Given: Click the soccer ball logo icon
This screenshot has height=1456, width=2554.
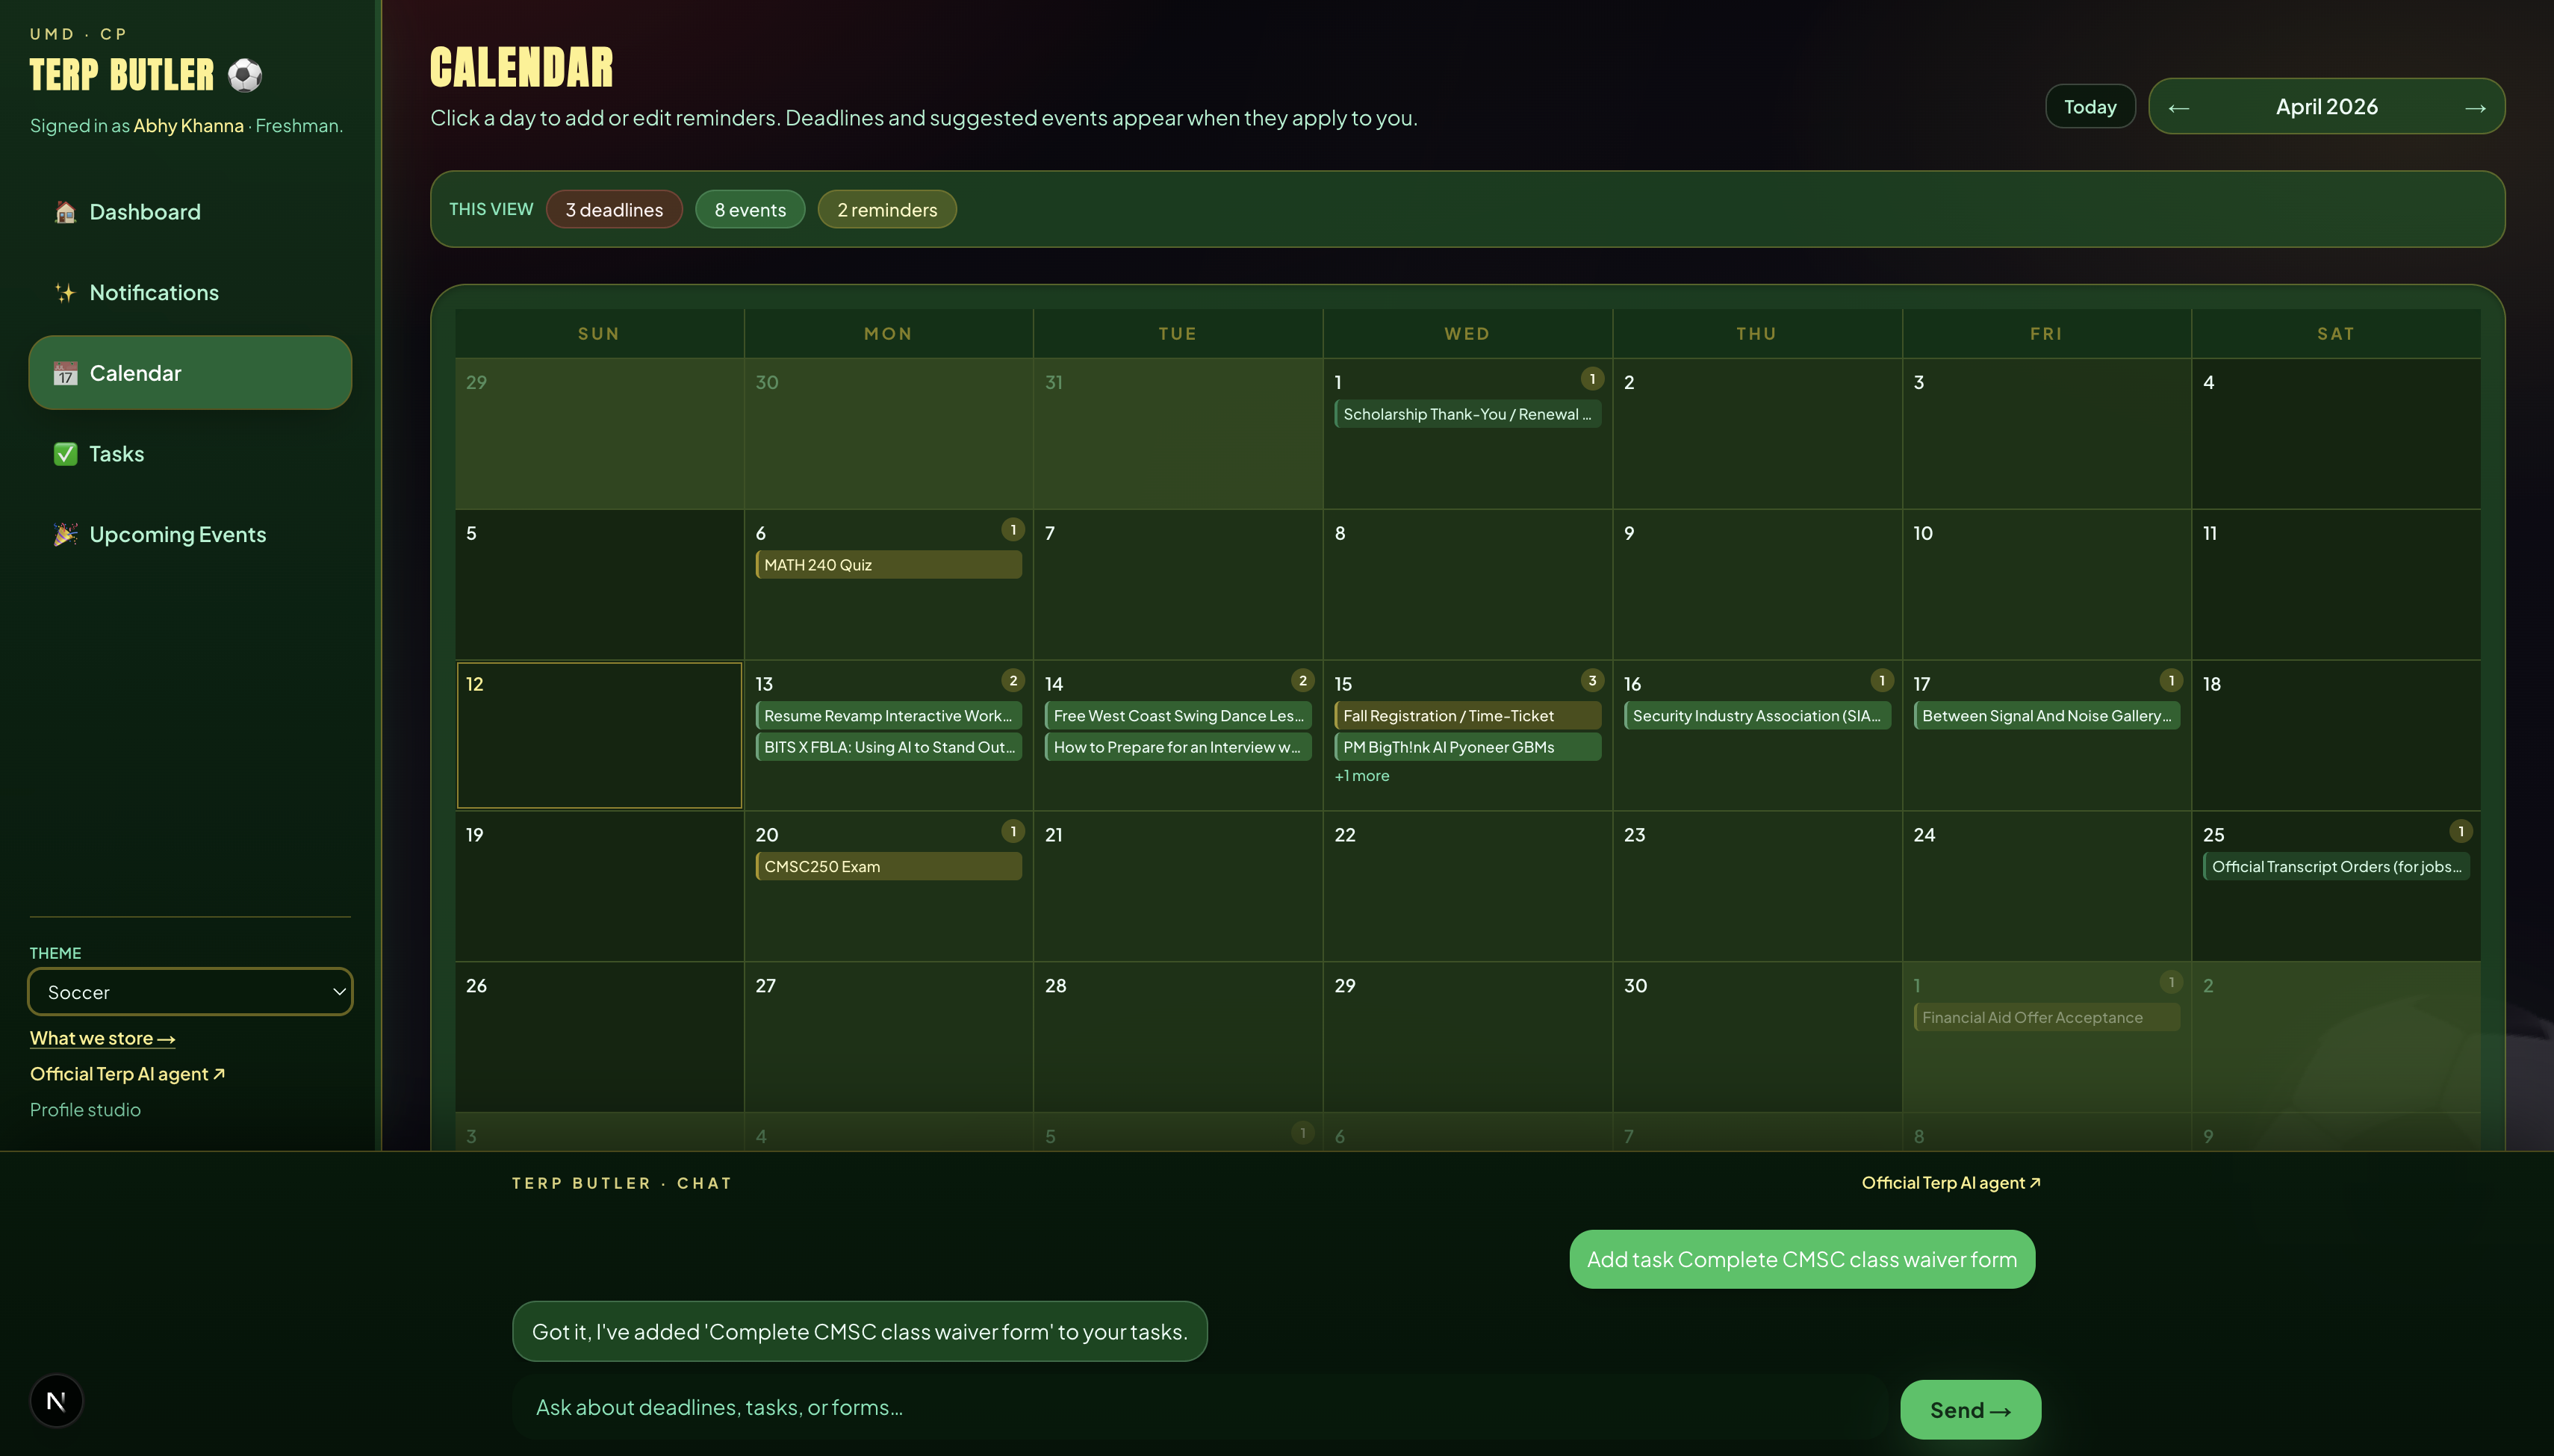Looking at the screenshot, I should [244, 75].
